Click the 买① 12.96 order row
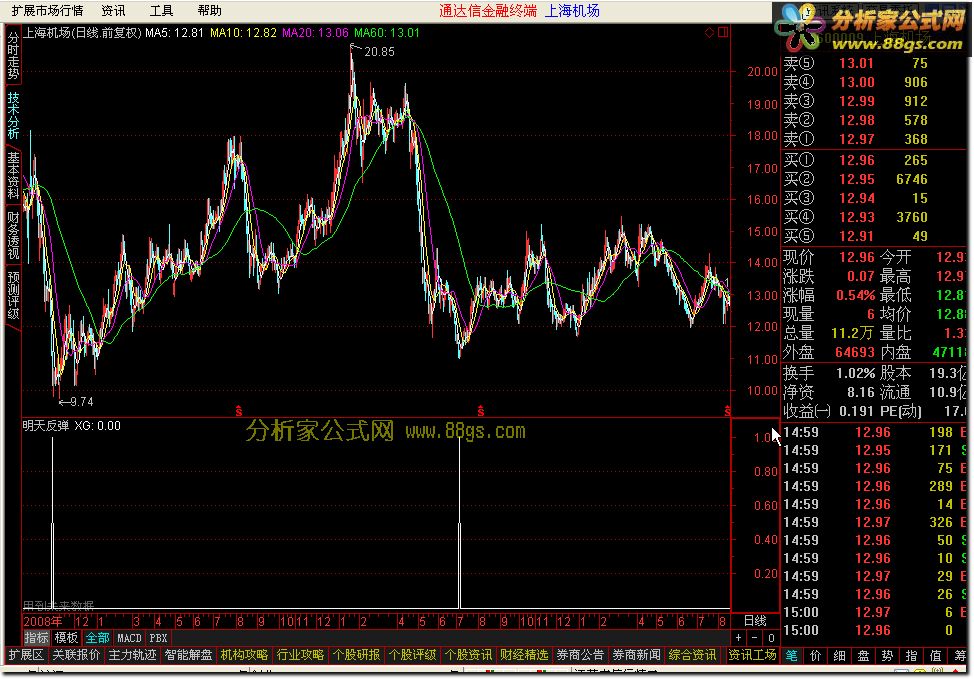This screenshot has width=974, height=679. click(873, 160)
